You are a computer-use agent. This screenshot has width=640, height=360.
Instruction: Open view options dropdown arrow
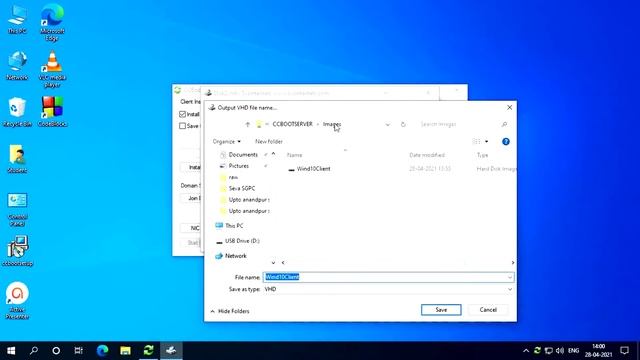click(487, 142)
